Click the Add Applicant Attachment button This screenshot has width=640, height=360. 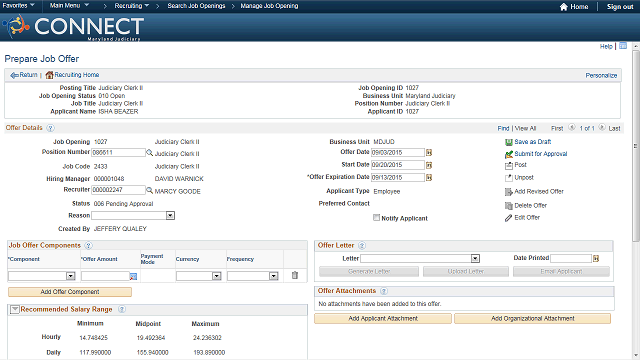(x=383, y=318)
